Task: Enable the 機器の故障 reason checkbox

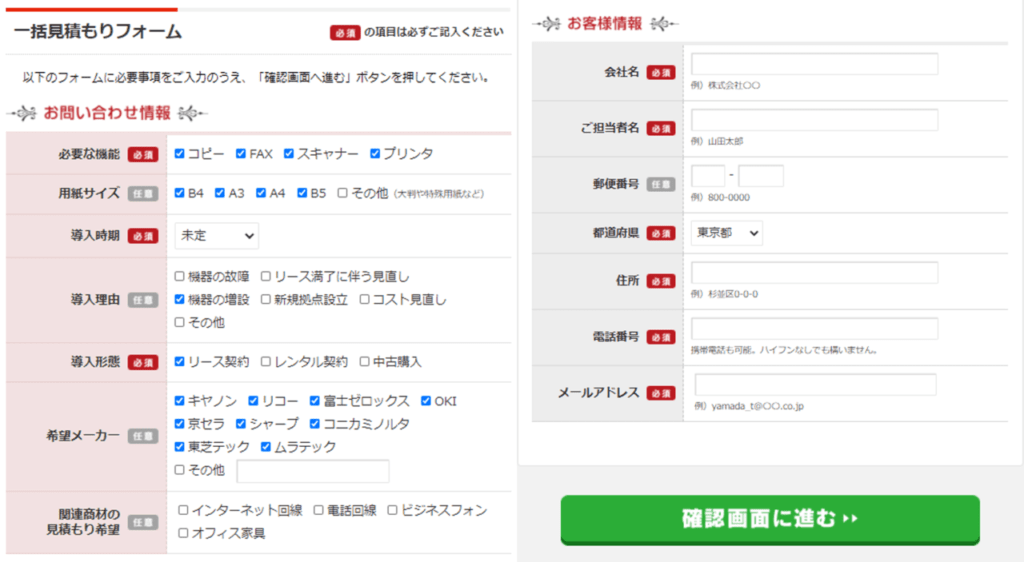Action: [180, 276]
